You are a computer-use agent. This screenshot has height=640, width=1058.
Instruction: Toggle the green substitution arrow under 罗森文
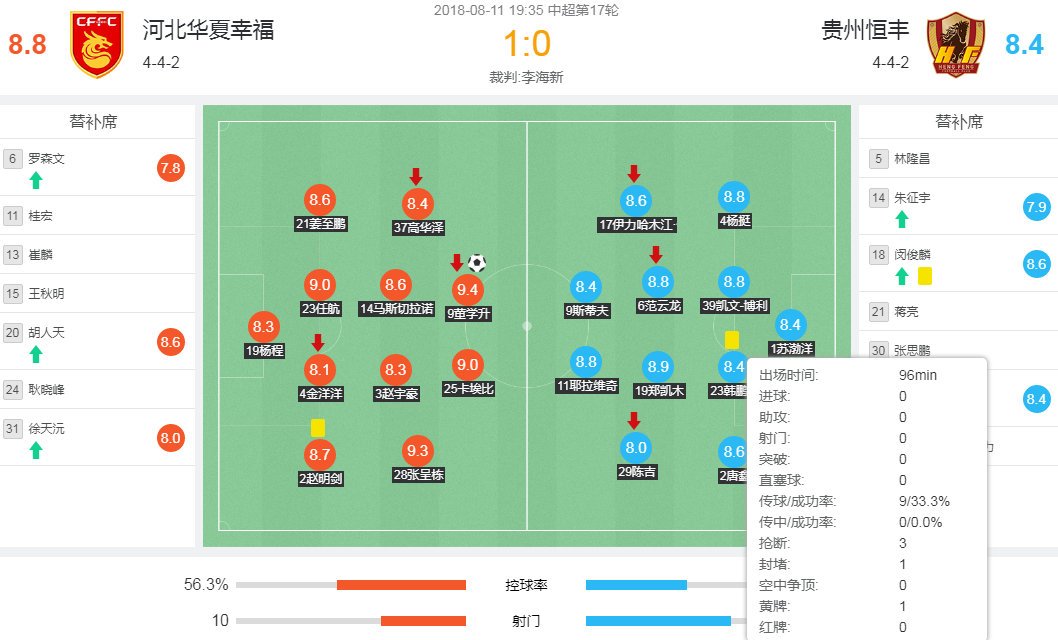[x=37, y=178]
